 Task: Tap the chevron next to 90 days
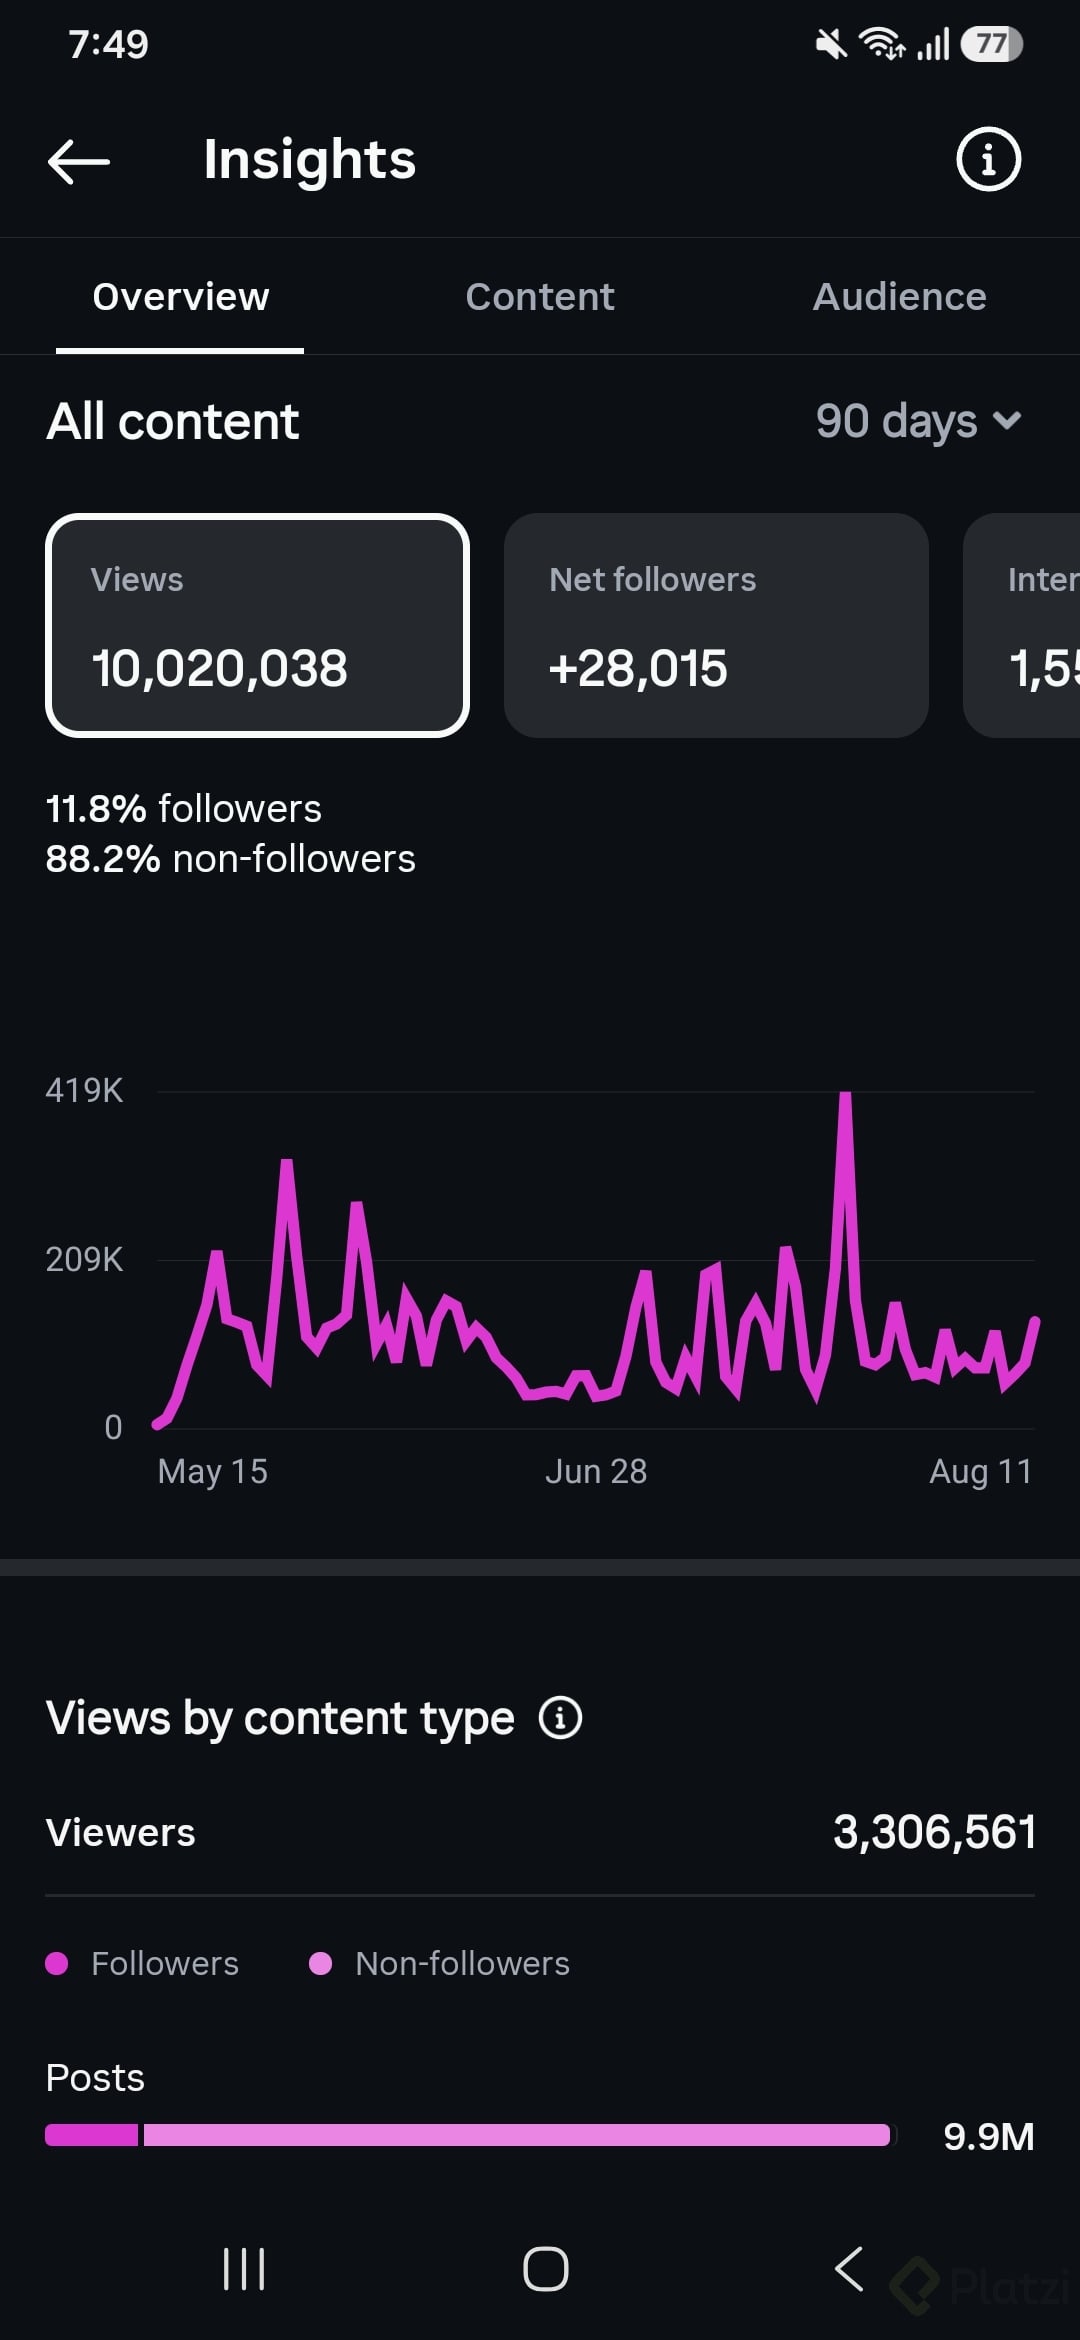click(x=1007, y=421)
